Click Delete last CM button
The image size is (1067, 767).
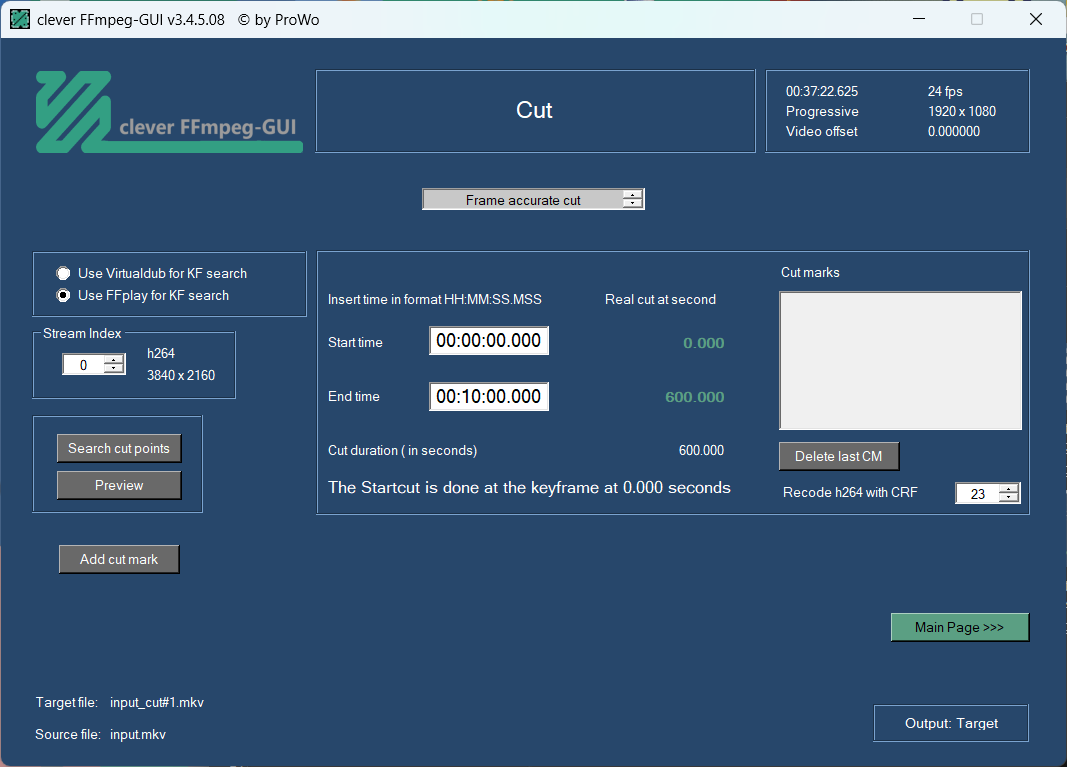point(838,457)
